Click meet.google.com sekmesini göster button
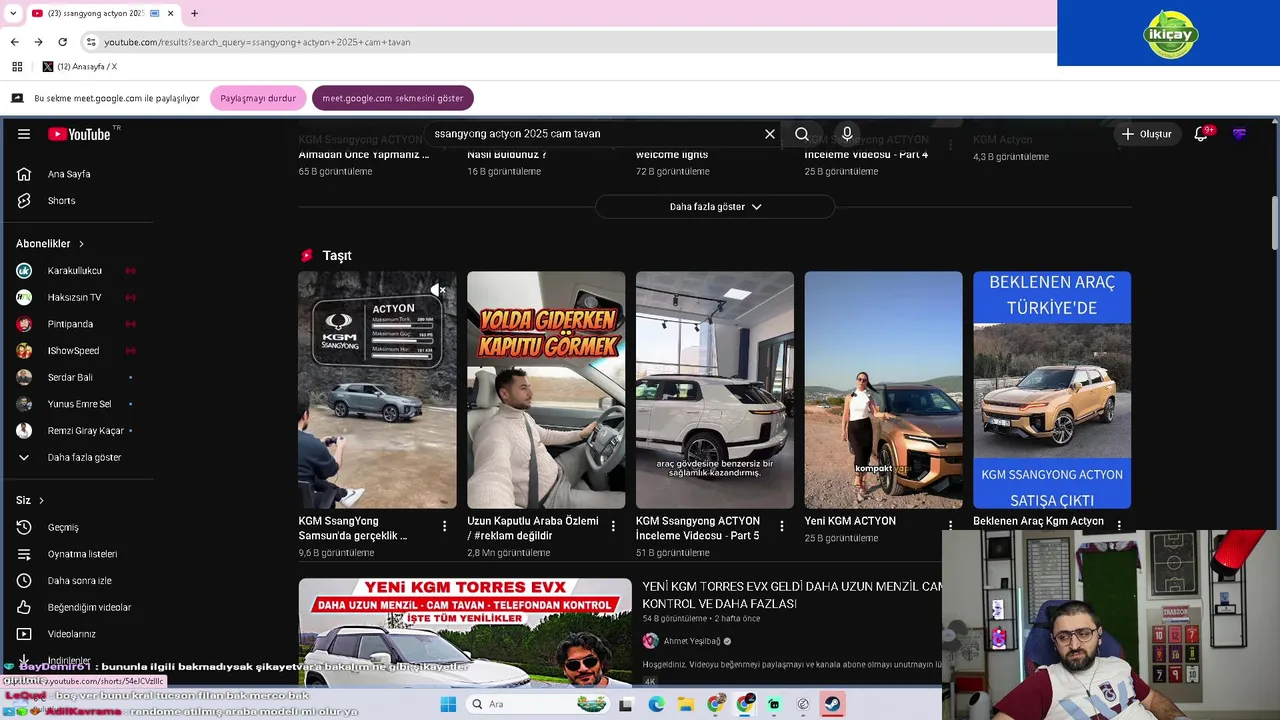The height and width of the screenshot is (720, 1280). tap(393, 98)
